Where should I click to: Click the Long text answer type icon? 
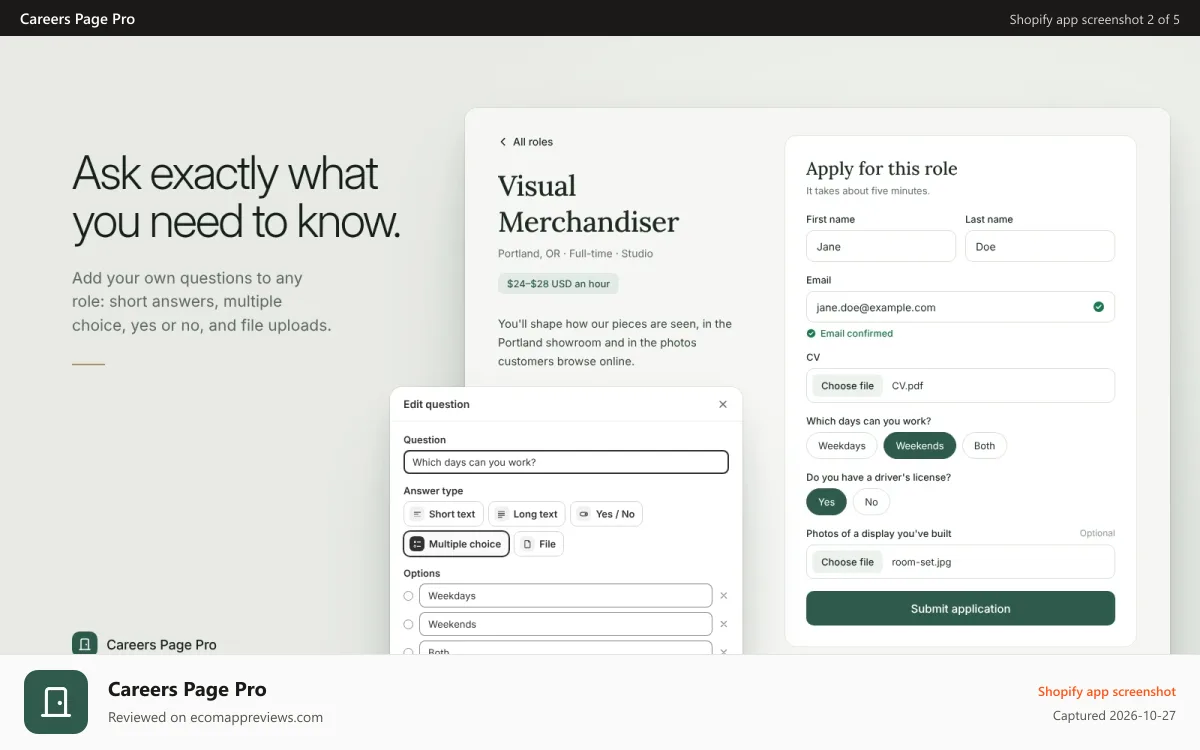click(502, 514)
